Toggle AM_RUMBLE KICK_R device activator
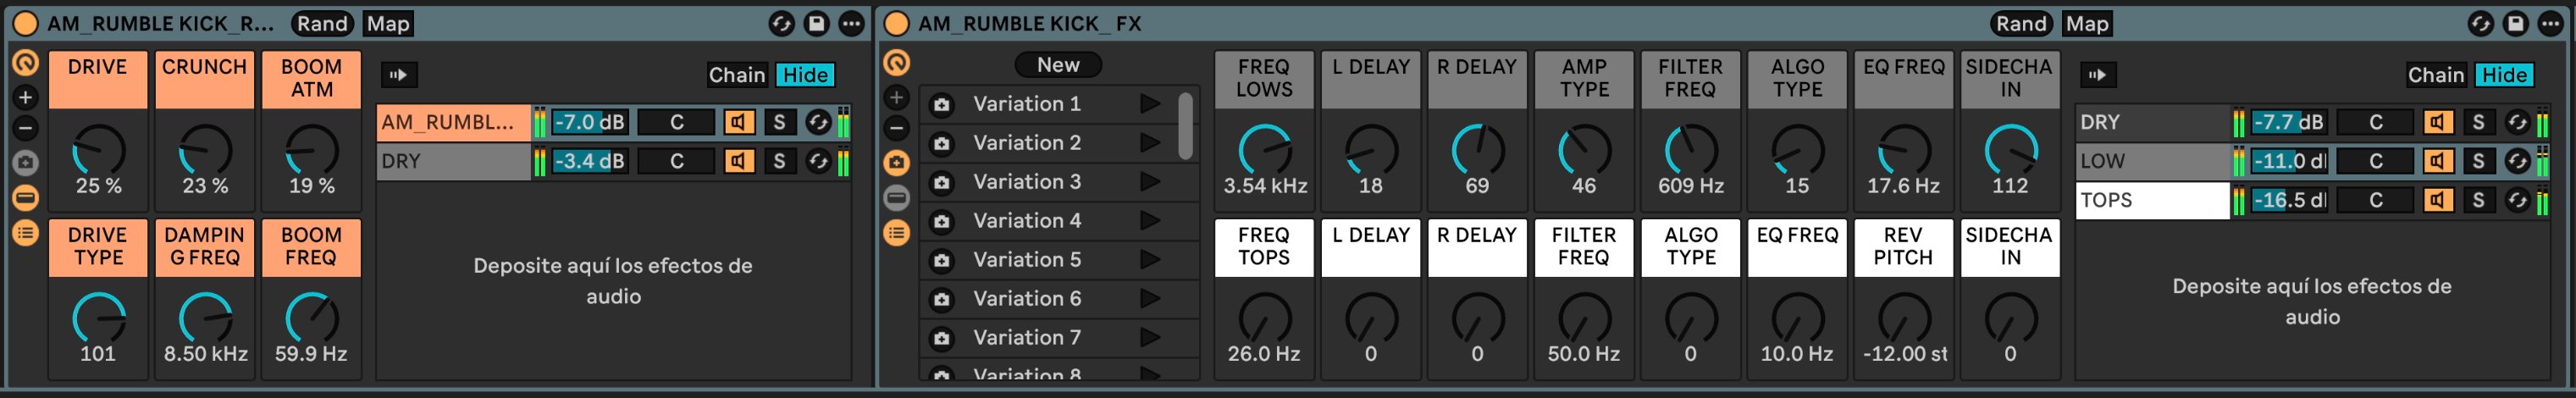 click(25, 23)
